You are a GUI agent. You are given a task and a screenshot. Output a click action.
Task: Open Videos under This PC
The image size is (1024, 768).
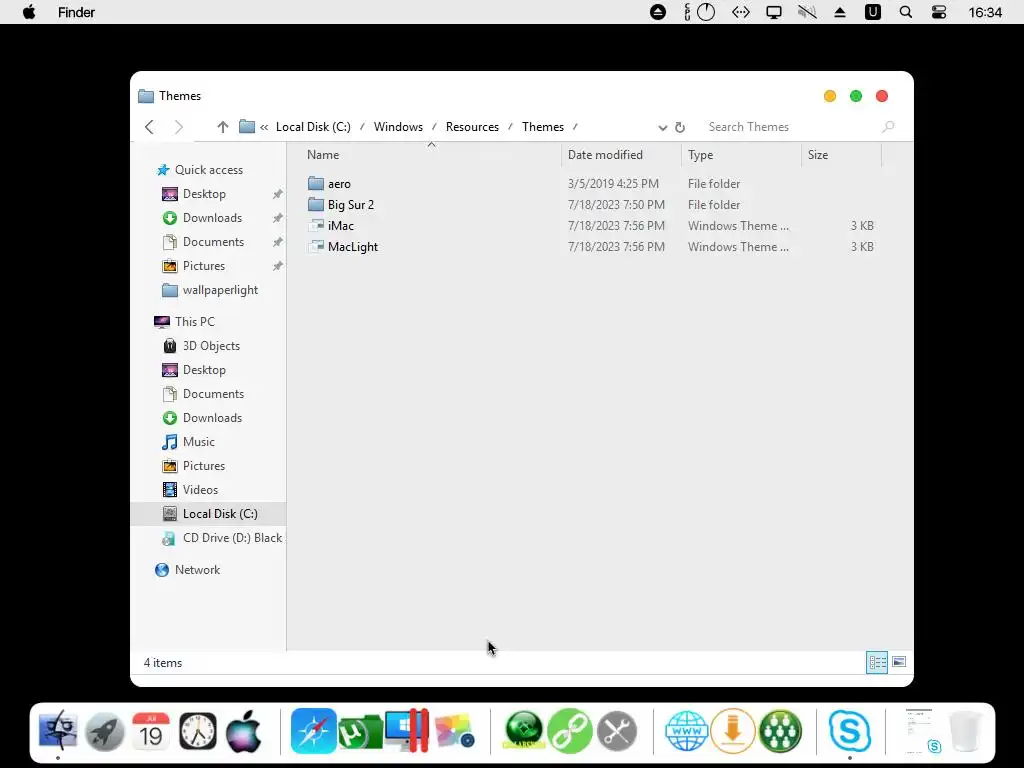click(200, 490)
